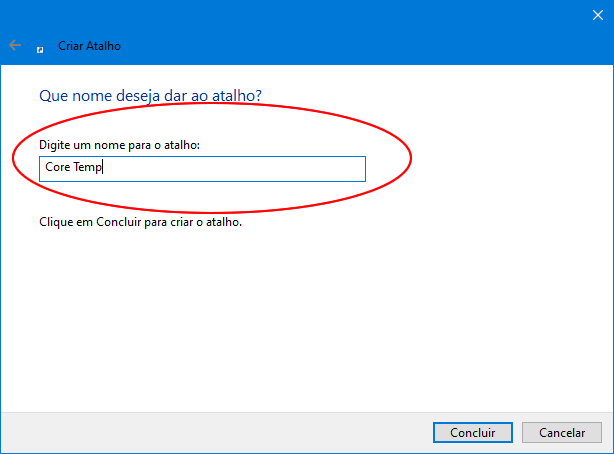Click label "Digite um nome para o atalho:"
The width and height of the screenshot is (614, 454).
point(119,146)
